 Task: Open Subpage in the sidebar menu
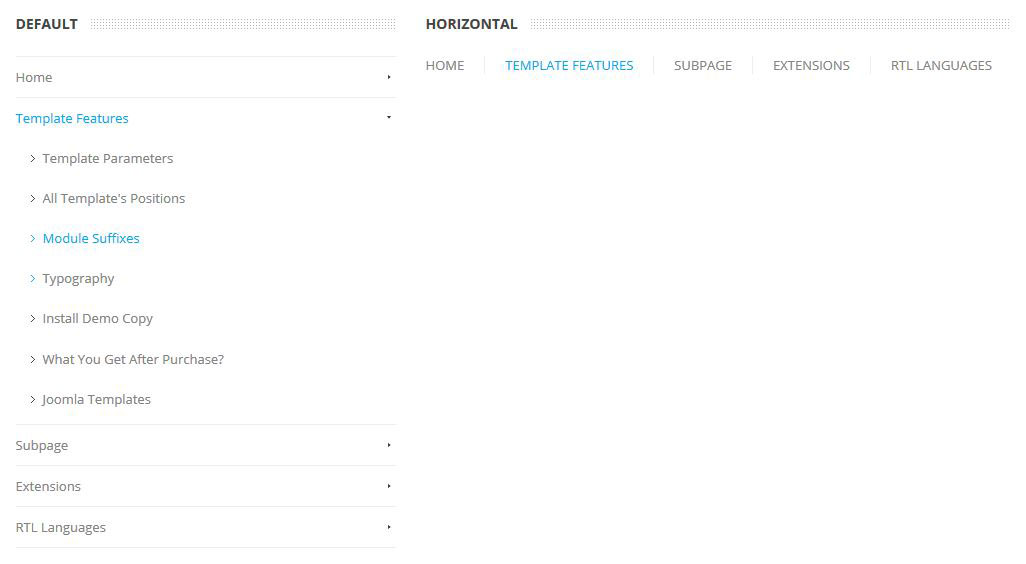(42, 446)
